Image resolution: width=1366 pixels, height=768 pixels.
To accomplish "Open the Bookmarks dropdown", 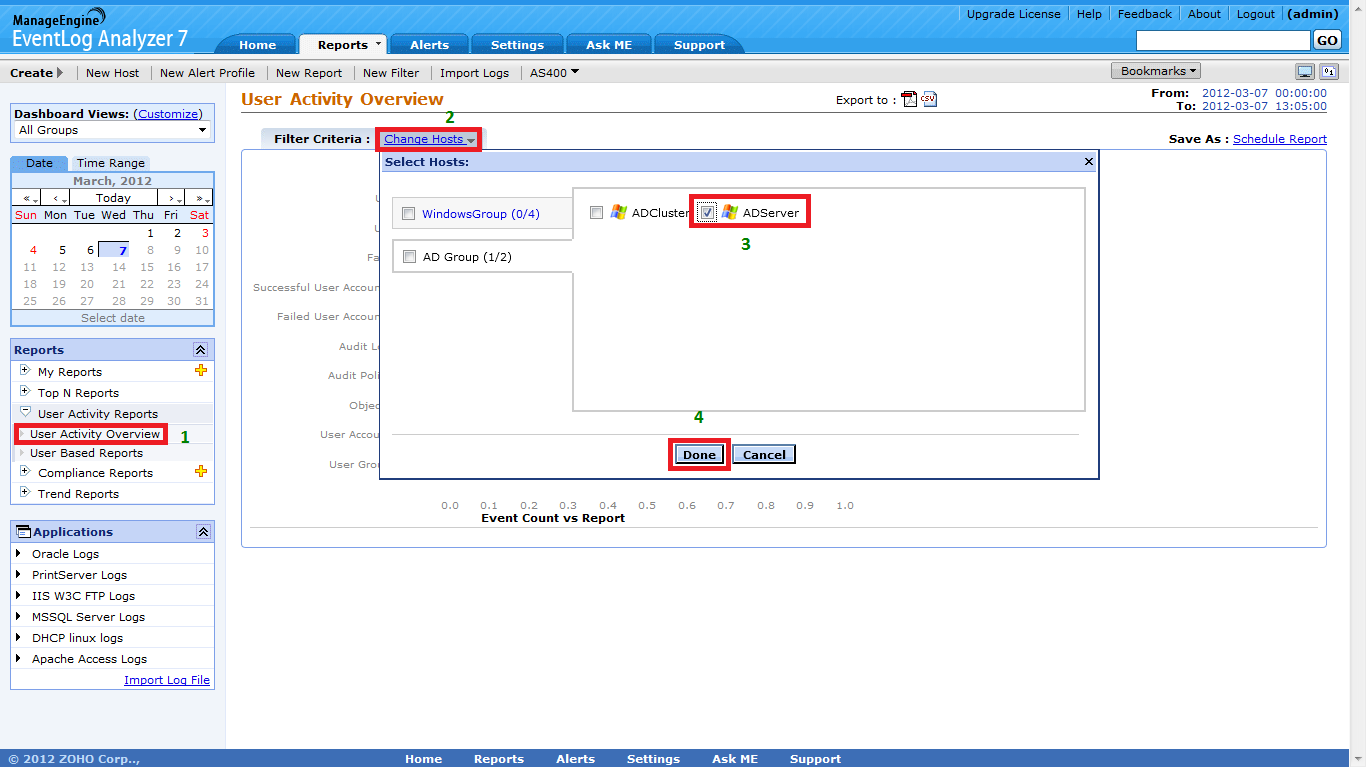I will (x=1155, y=71).
